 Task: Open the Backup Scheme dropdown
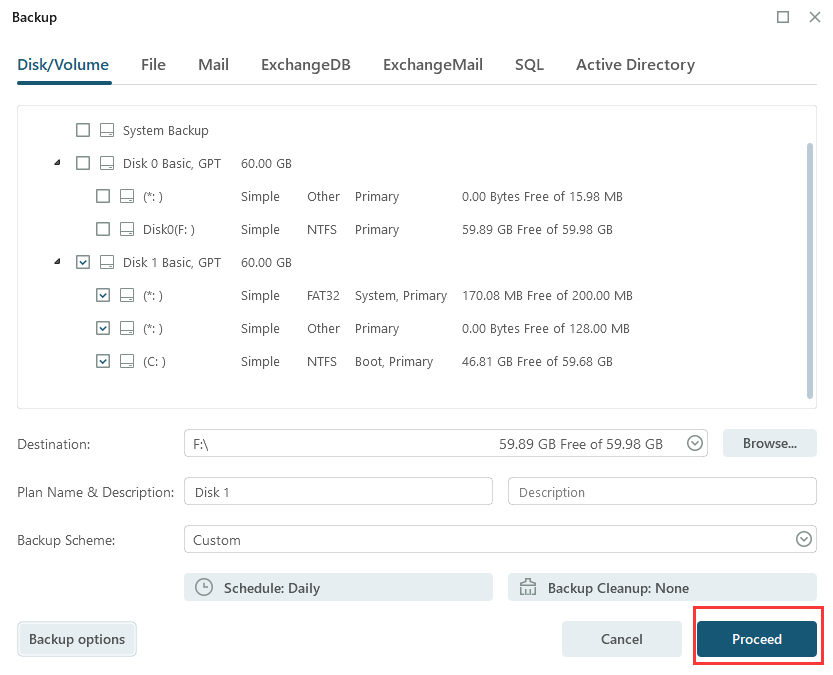(x=803, y=540)
